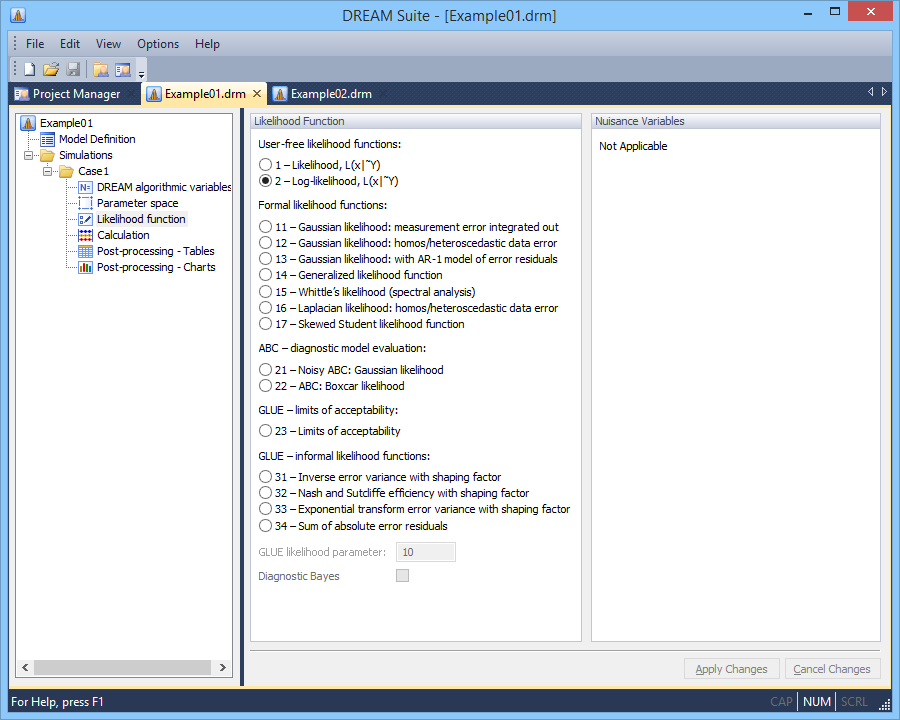This screenshot has height=720, width=900.
Task: Open the Edit menu
Action: pyautogui.click(x=70, y=44)
